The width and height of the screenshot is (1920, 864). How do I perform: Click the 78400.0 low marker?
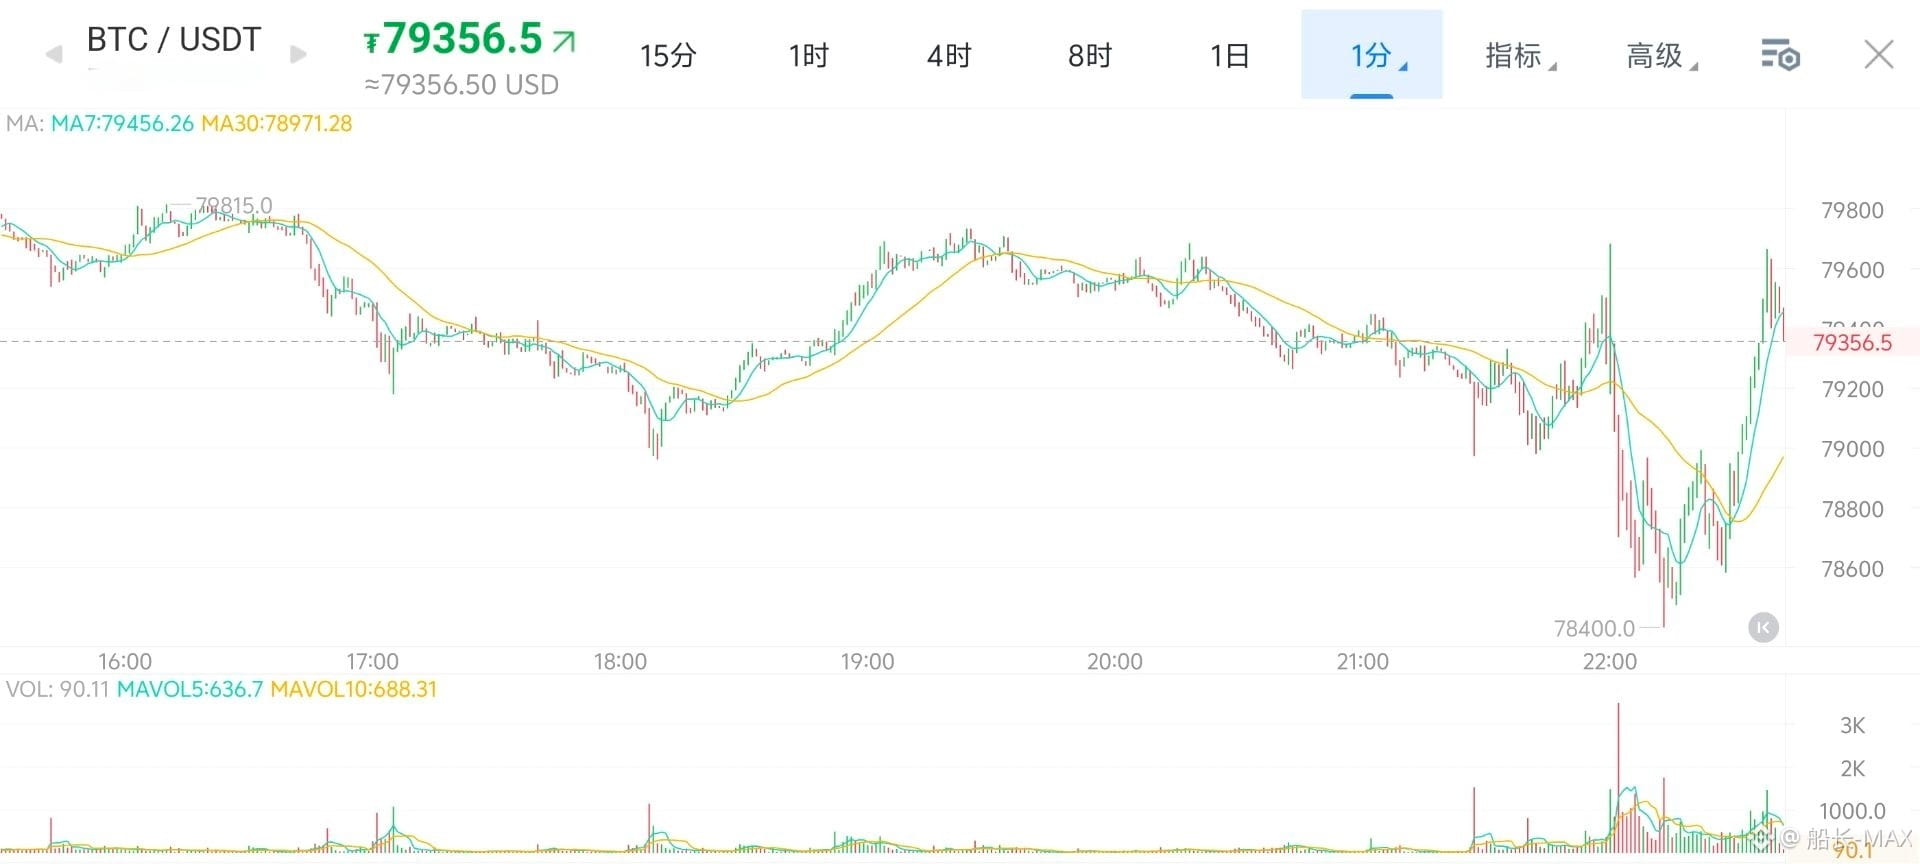tap(1594, 628)
